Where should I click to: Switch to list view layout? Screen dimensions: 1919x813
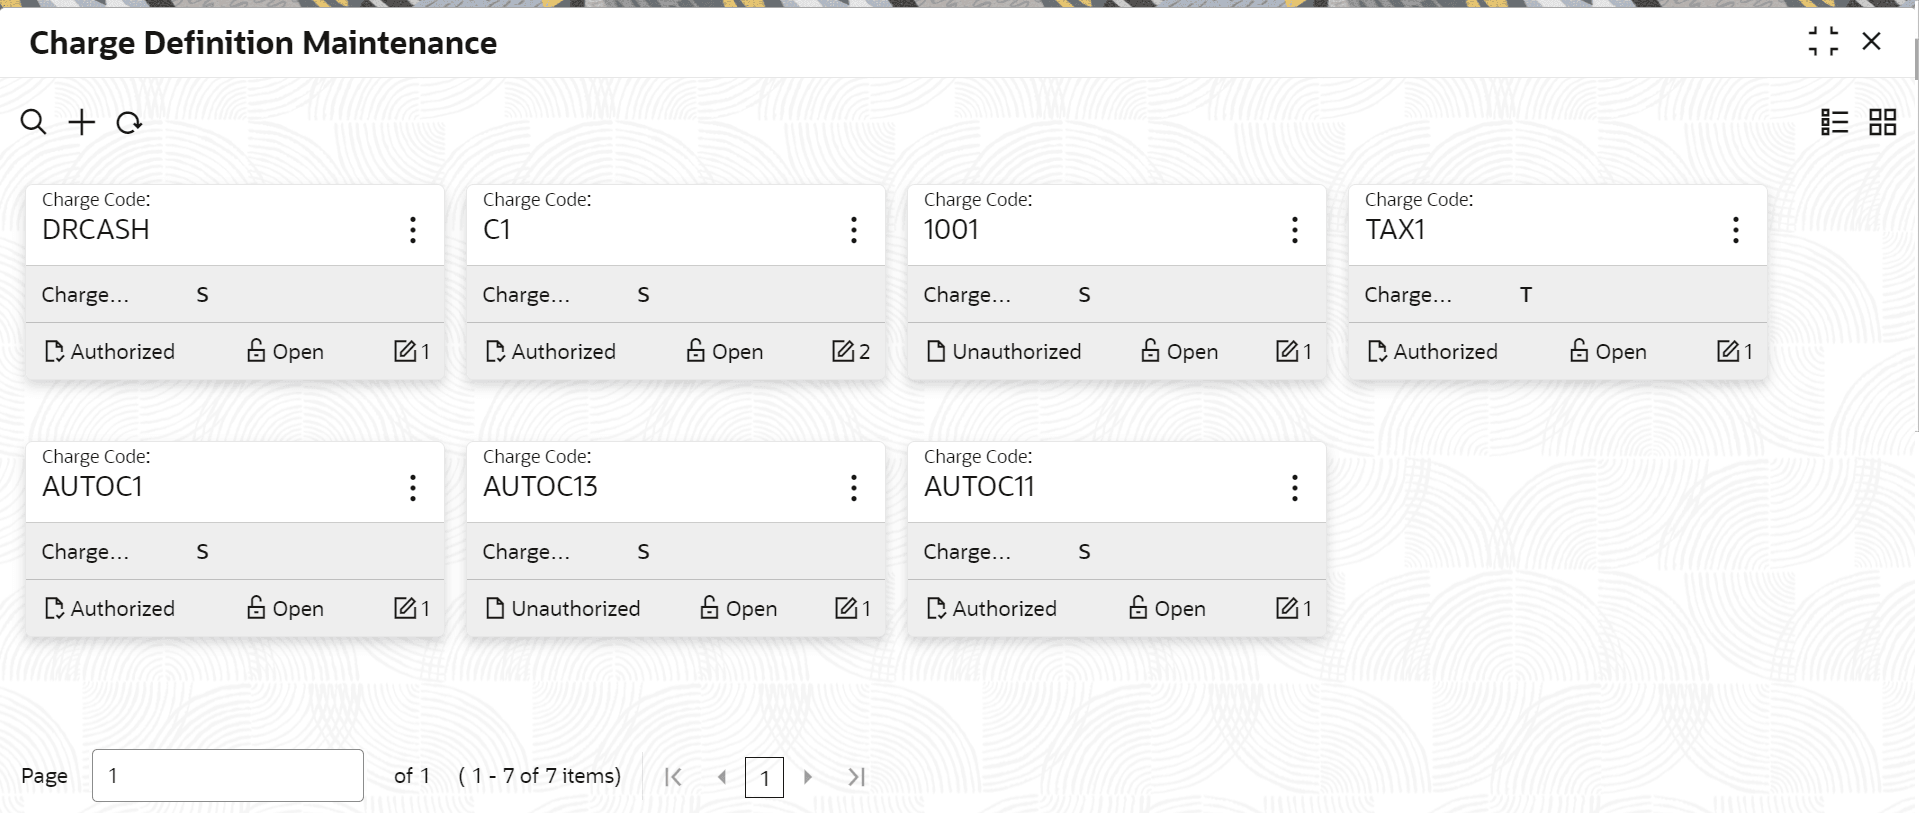click(x=1834, y=122)
